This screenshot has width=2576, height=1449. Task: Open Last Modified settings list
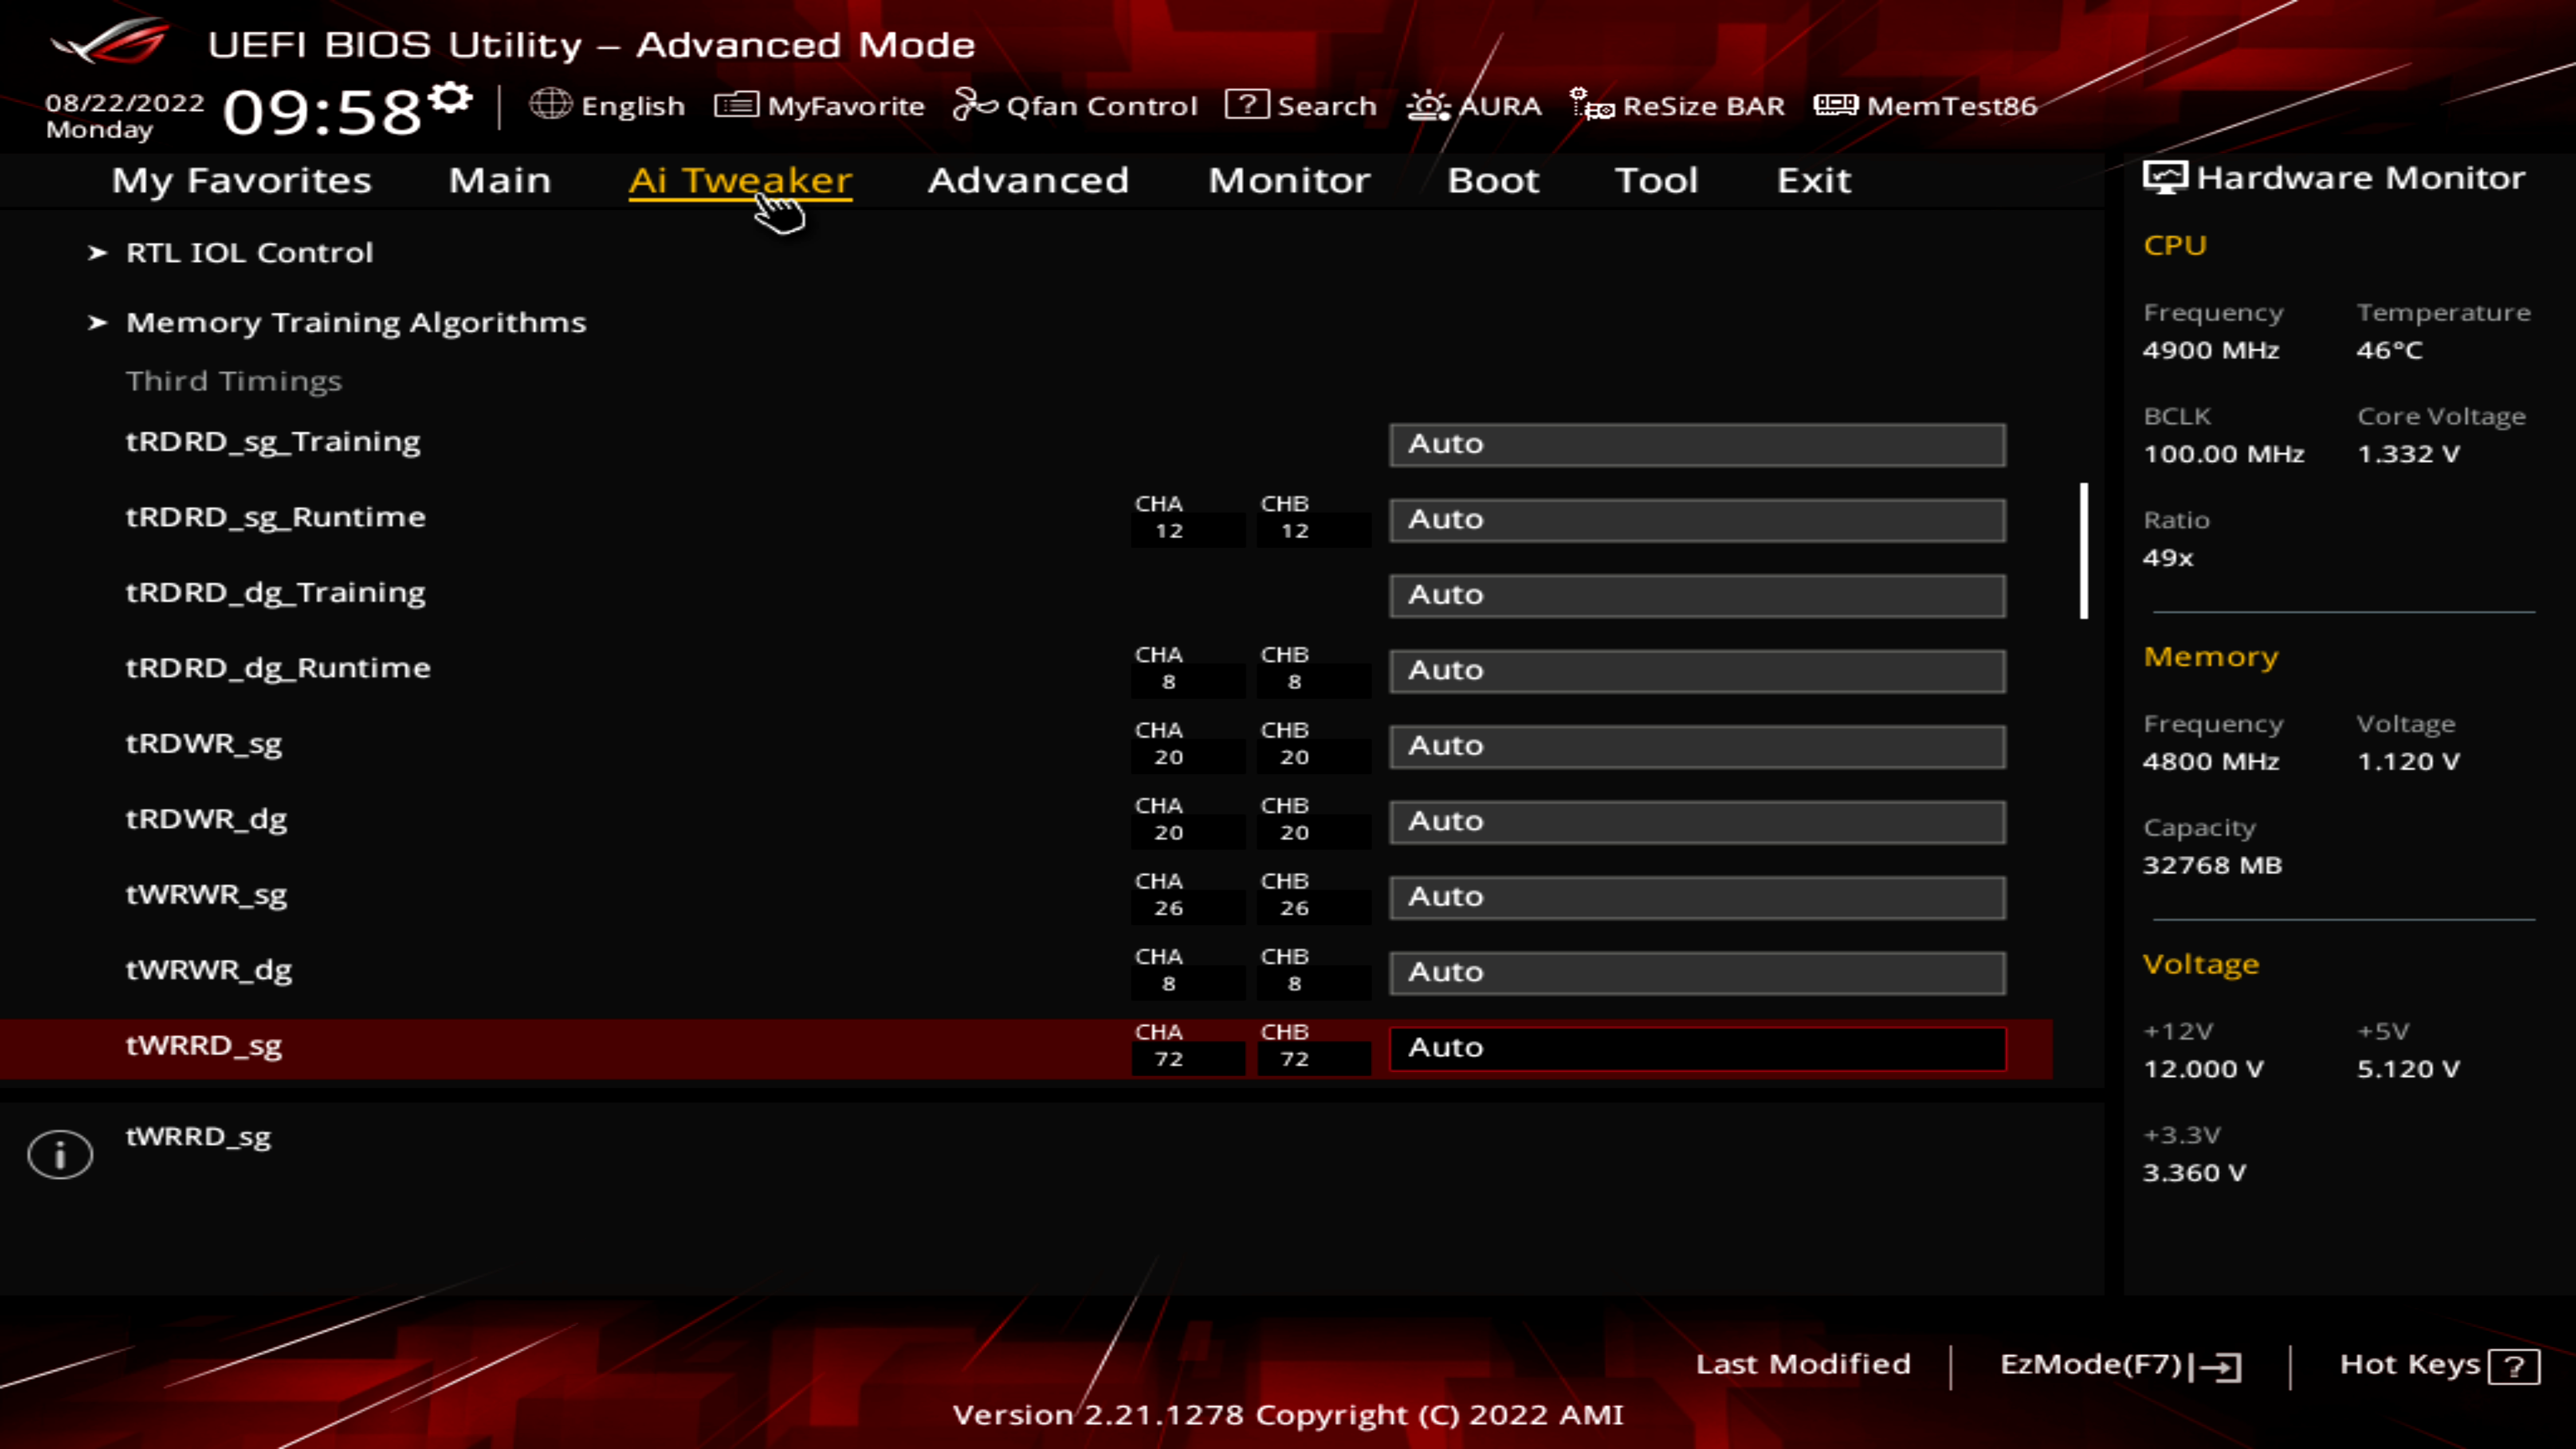[x=1802, y=1364]
